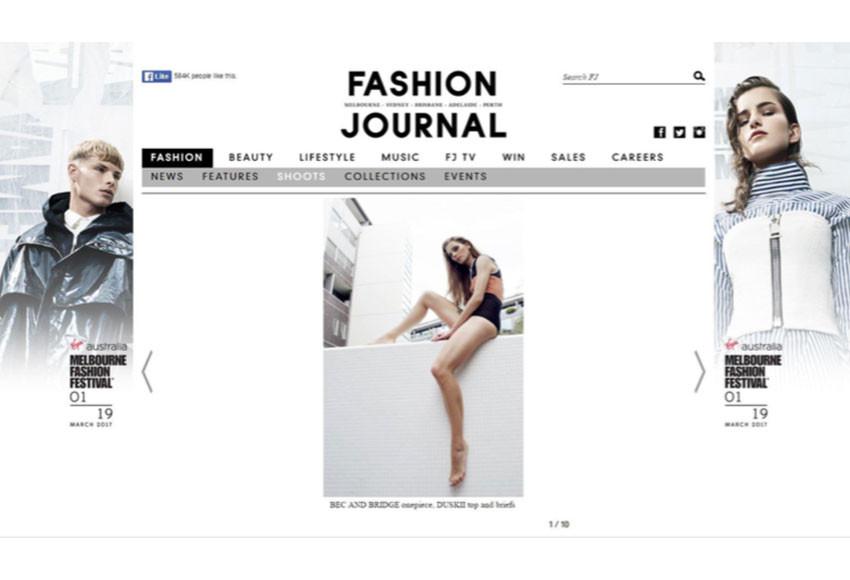Click the model photo in the gallery
This screenshot has height=580, width=850.
click(x=423, y=347)
